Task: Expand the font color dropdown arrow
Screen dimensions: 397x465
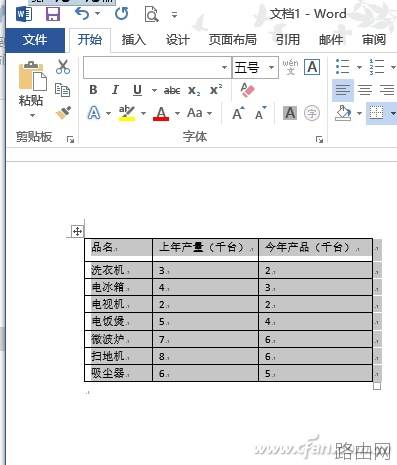Action: pyautogui.click(x=177, y=113)
